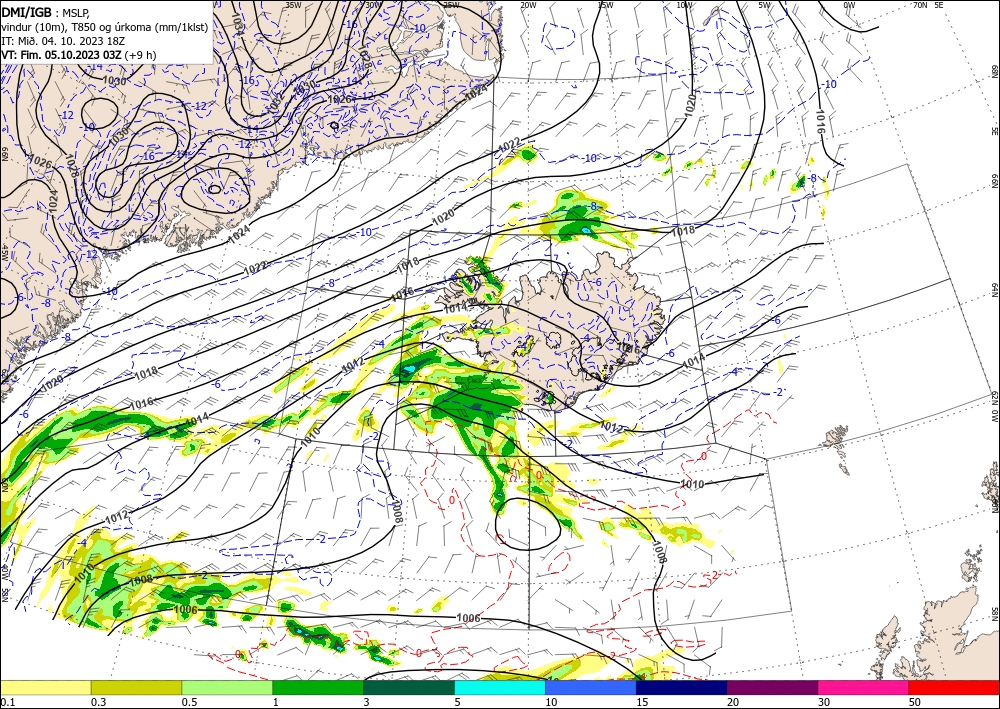Viewport: 1000px width, 709px height.
Task: Click the legend value "30"
Action: point(825,702)
